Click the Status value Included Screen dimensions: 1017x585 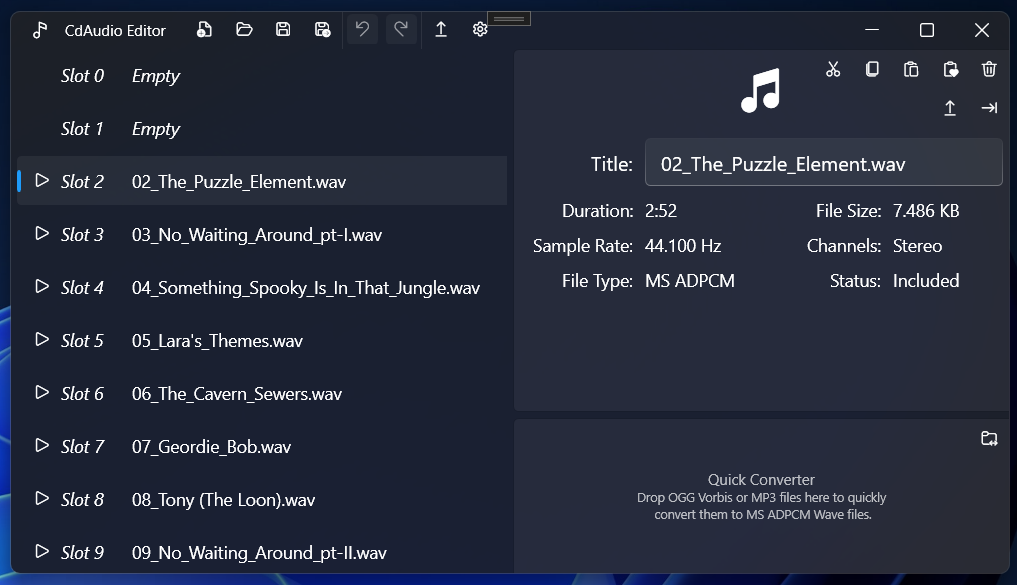pyautogui.click(x=926, y=281)
